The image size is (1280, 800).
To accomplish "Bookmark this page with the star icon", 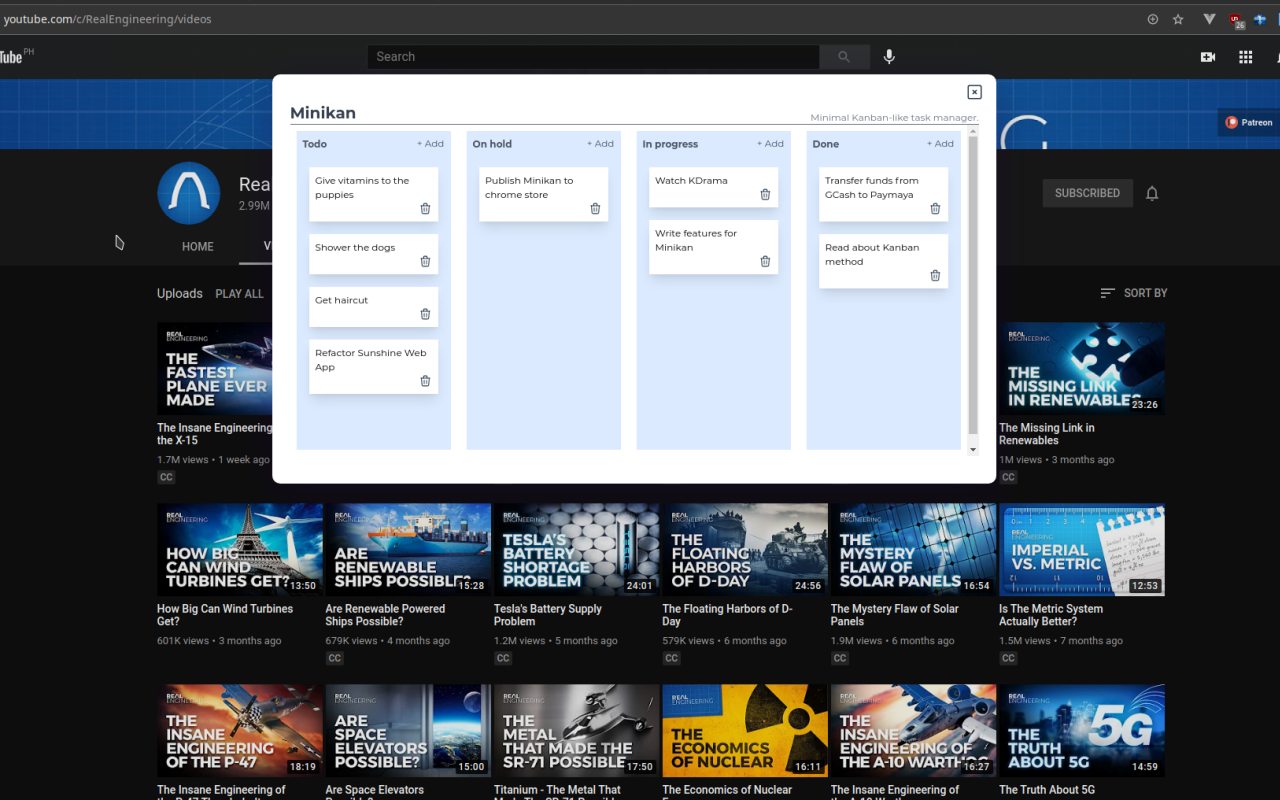I will [x=1178, y=19].
